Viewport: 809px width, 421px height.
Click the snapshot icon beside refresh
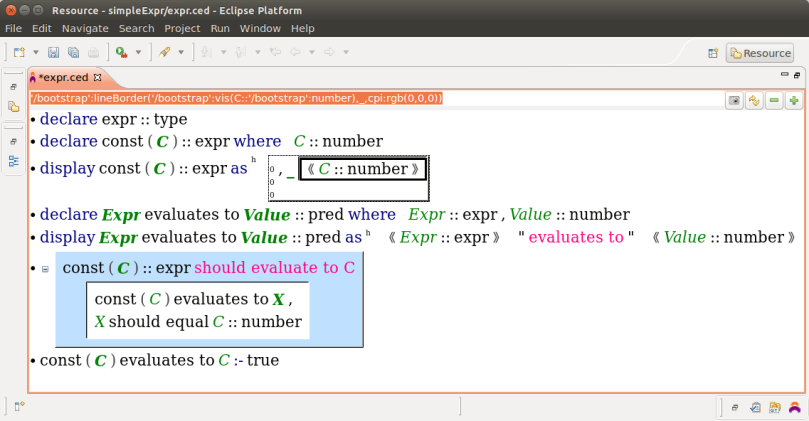click(x=735, y=100)
